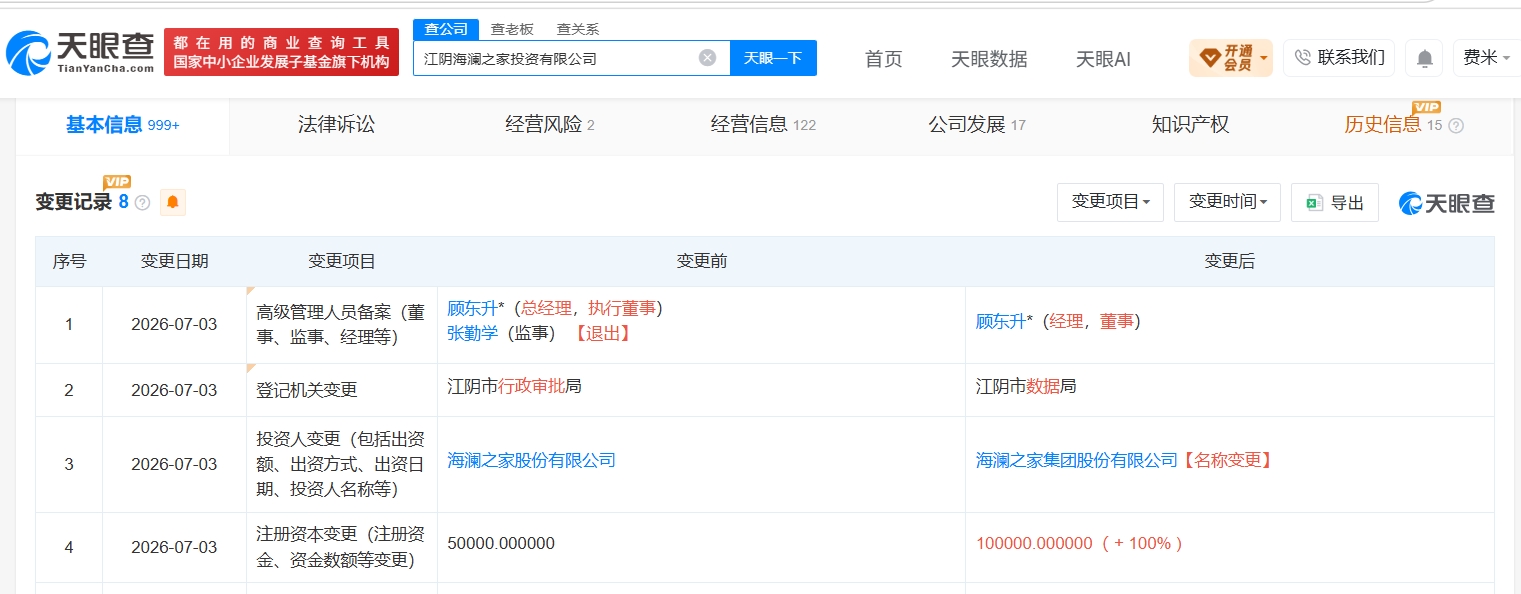The height and width of the screenshot is (594, 1521).
Task: Open the 变更时间 filter dropdown
Action: pos(1227,202)
